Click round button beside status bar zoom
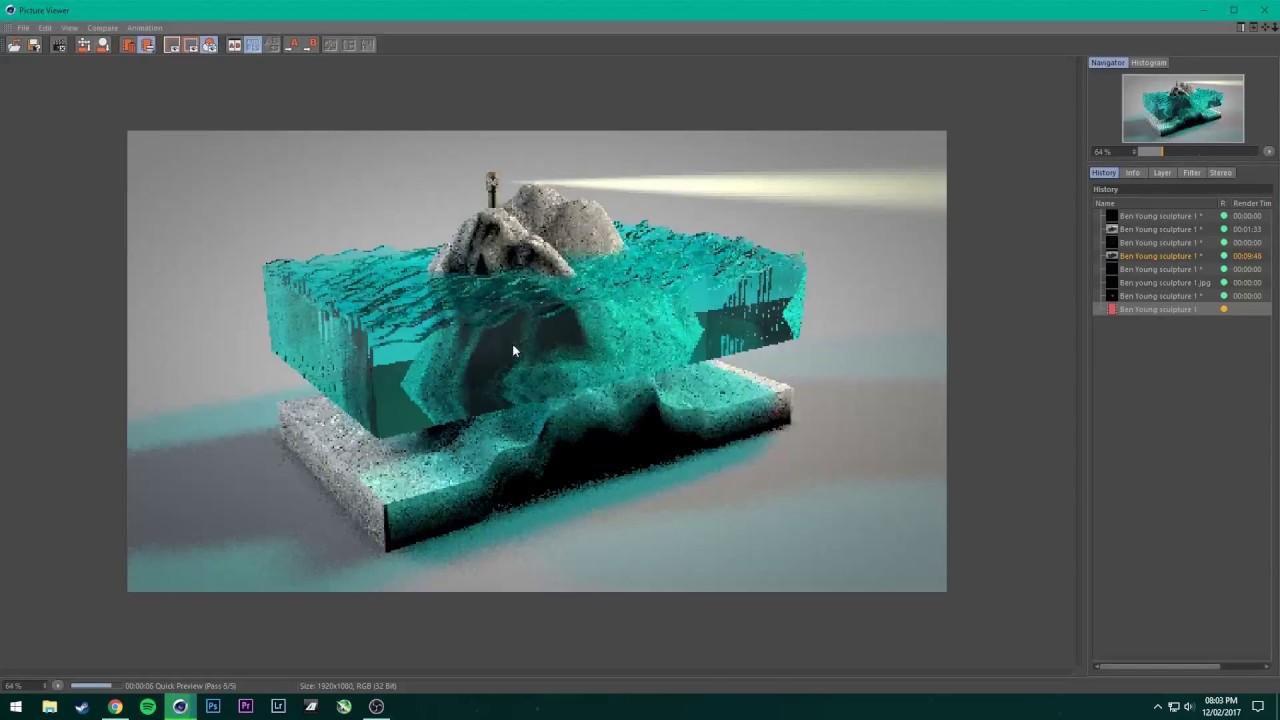The height and width of the screenshot is (720, 1280). click(x=57, y=686)
